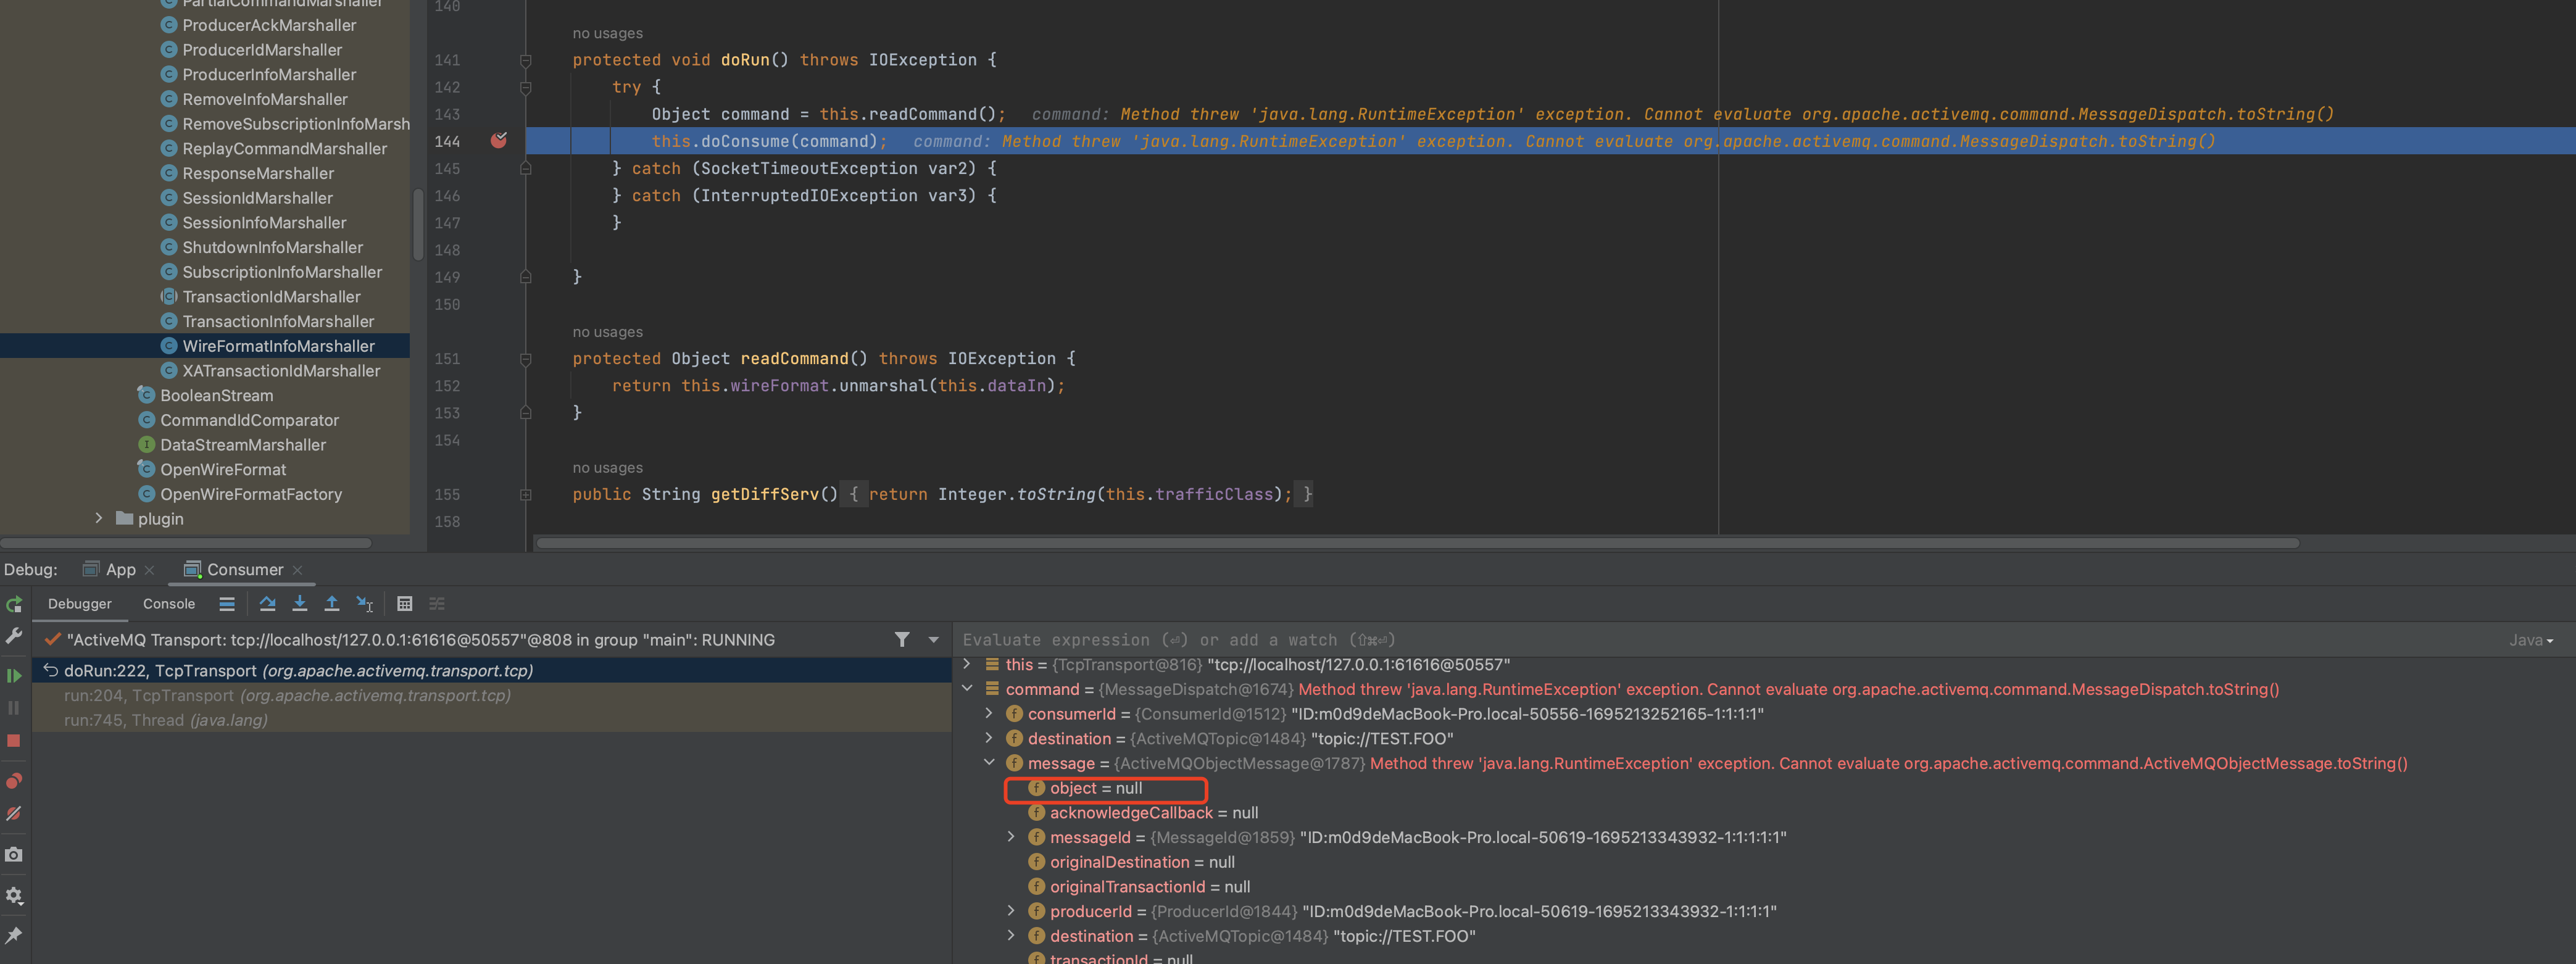
Task: Open the OpenWireFormat class in tree
Action: coord(223,470)
